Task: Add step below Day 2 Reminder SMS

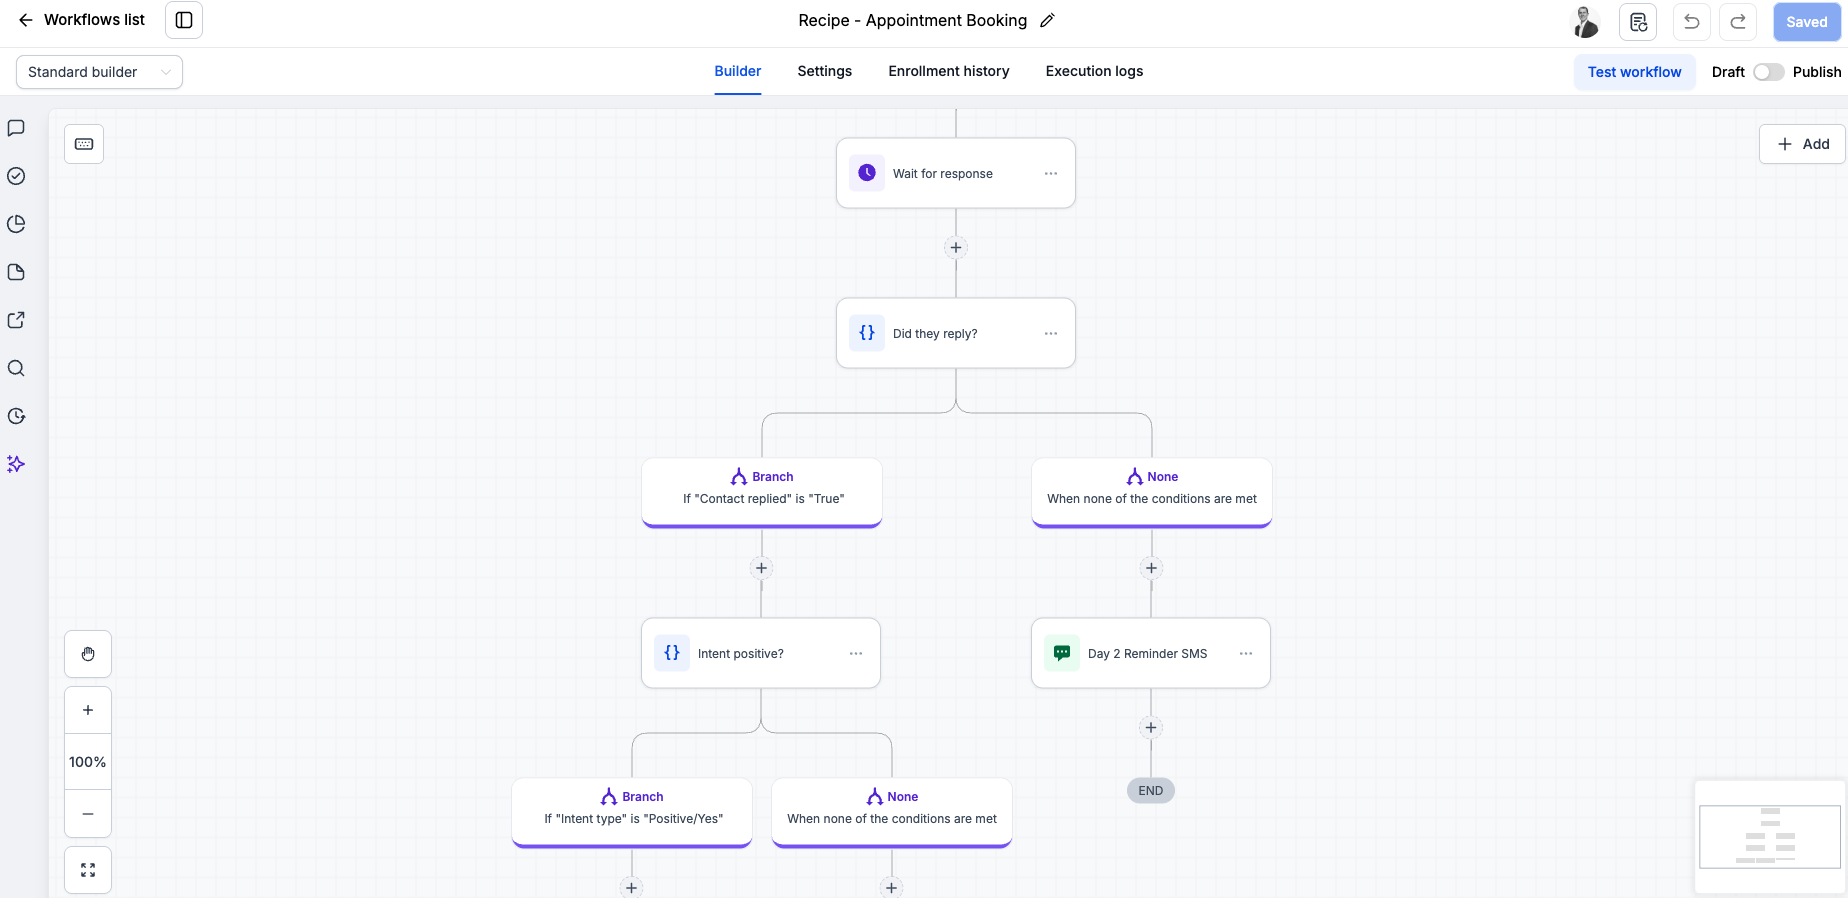Action: [x=1151, y=728]
